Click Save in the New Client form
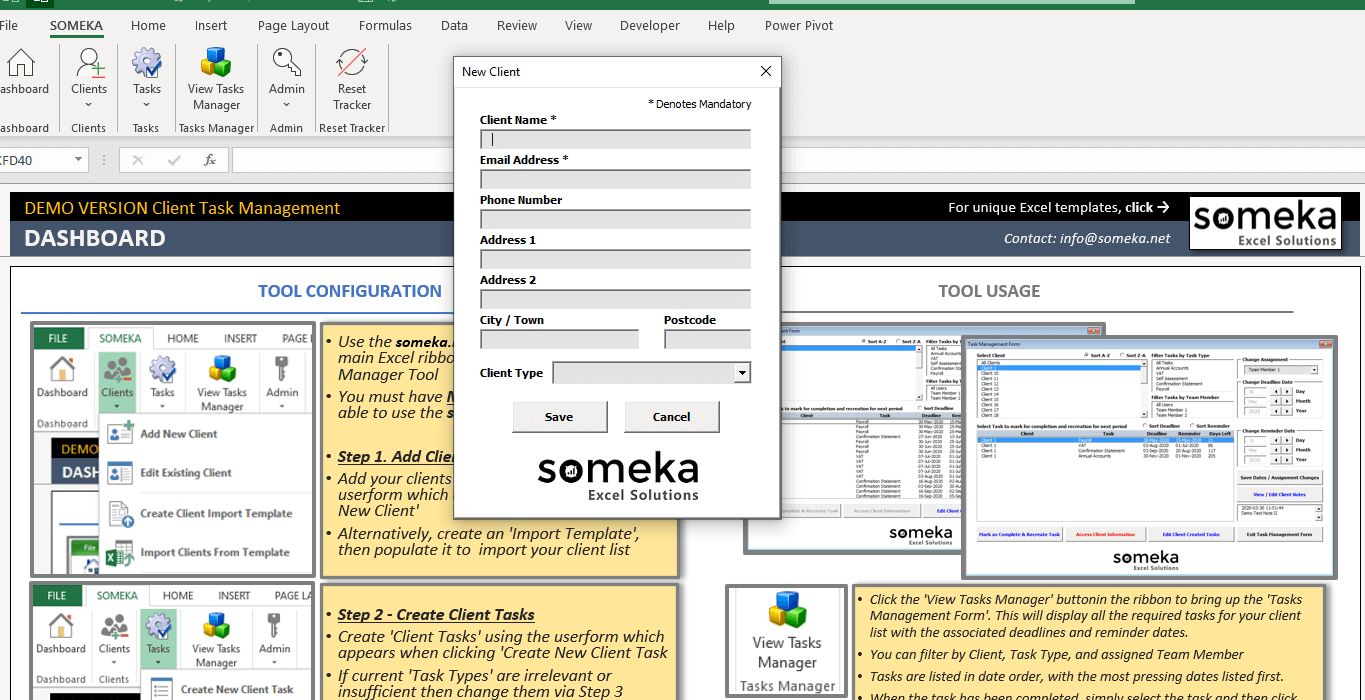 coord(559,417)
